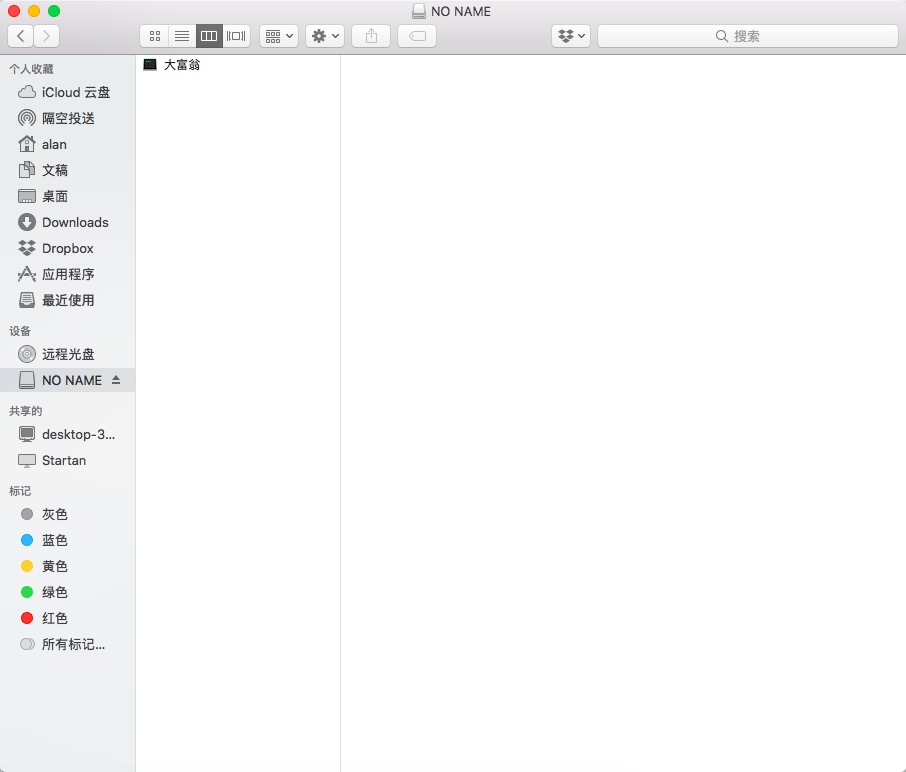Open the 远程光盘 device
The width and height of the screenshot is (906, 772).
coord(68,354)
